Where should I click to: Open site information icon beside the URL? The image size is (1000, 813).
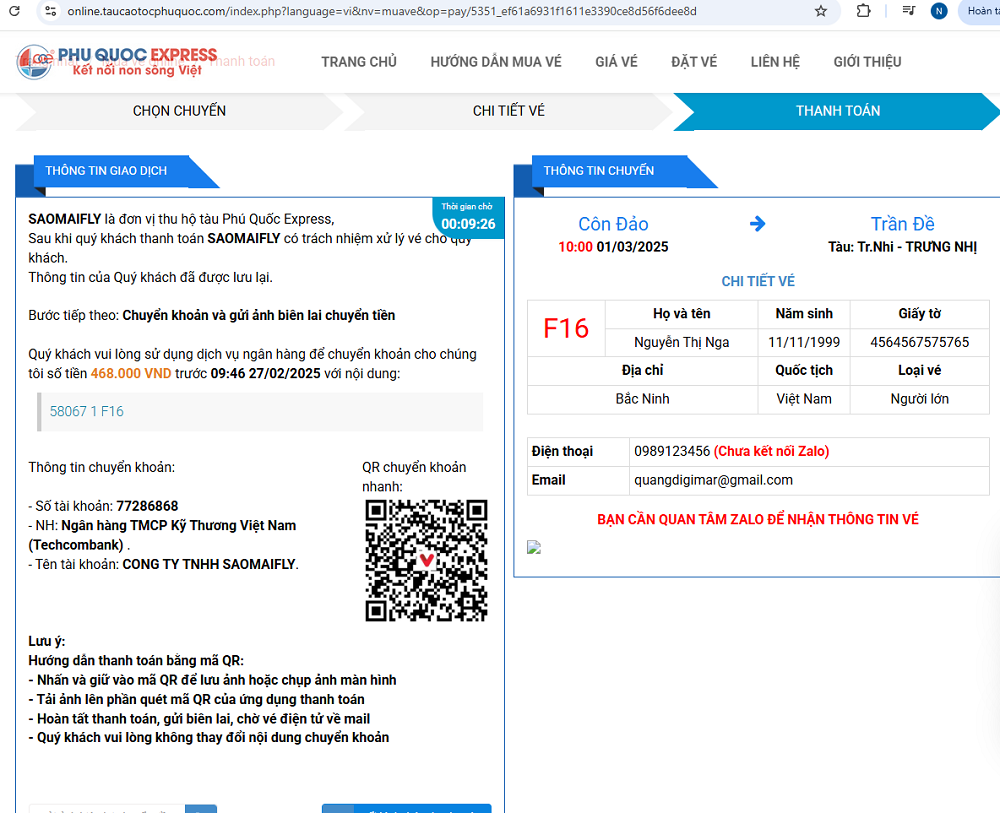click(51, 11)
